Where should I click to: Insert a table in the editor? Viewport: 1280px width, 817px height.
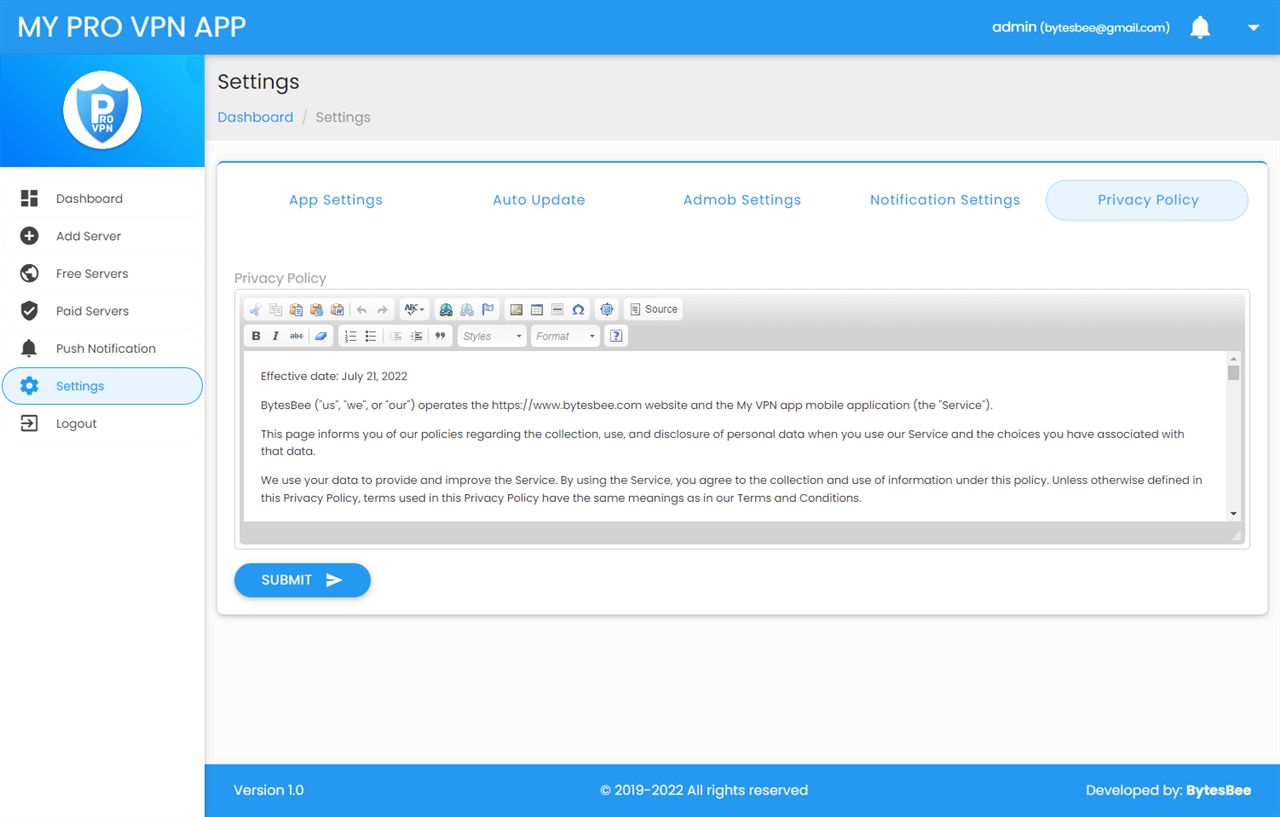tap(537, 310)
